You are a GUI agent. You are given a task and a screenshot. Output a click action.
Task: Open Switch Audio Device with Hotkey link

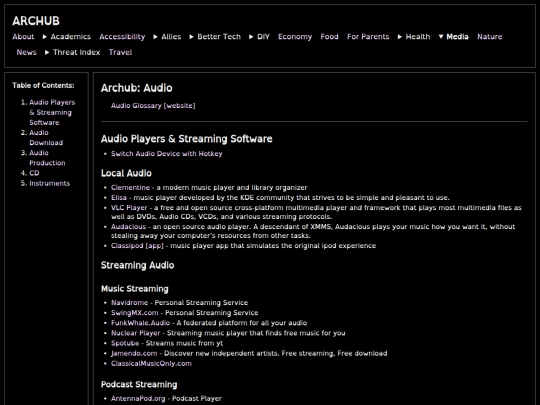point(167,154)
